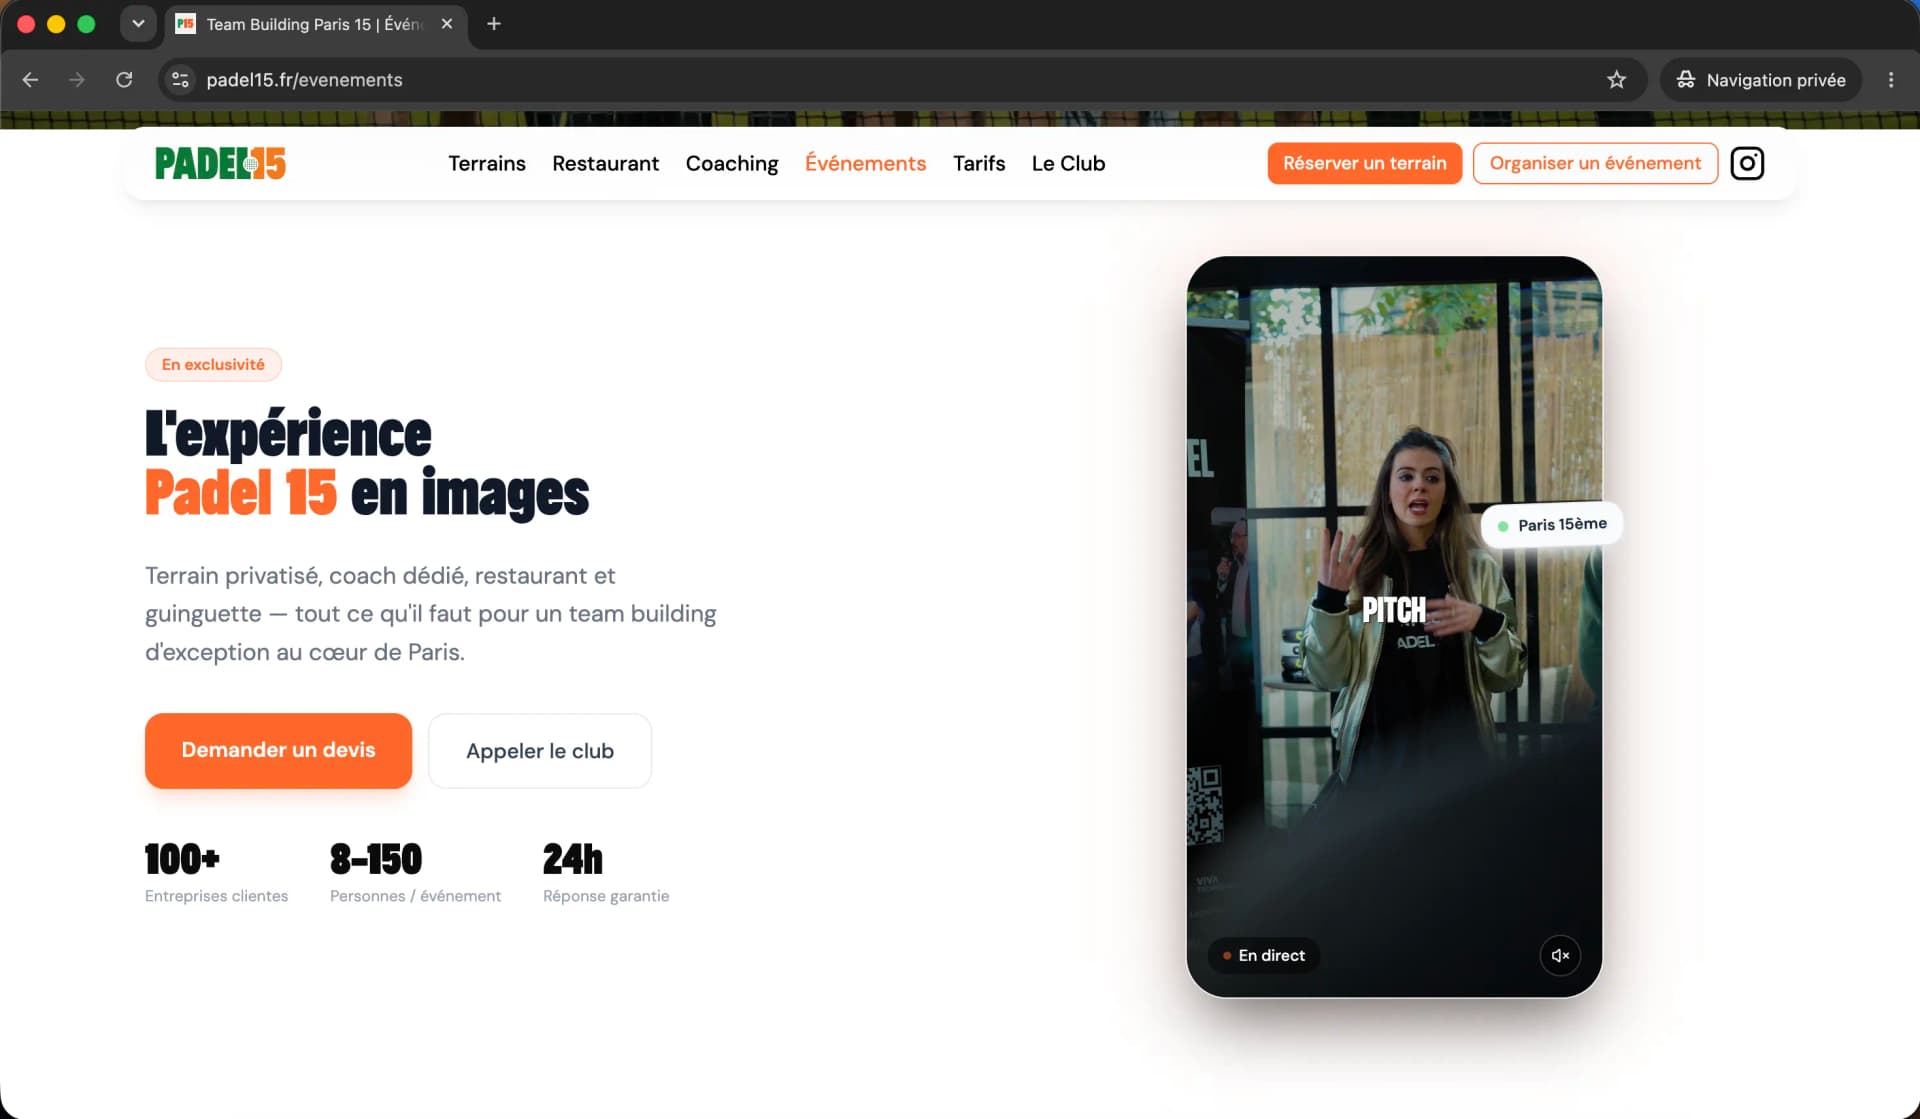
Task: Click the Navigation privée incognito indicator
Action: 1761,80
